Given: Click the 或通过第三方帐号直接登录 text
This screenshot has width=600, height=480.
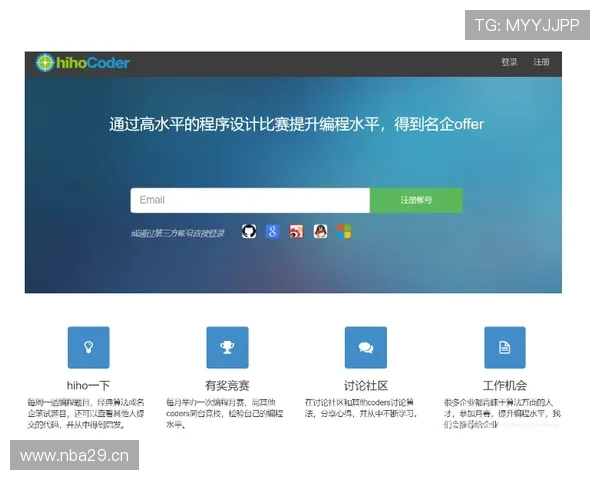Looking at the screenshot, I should point(178,233).
